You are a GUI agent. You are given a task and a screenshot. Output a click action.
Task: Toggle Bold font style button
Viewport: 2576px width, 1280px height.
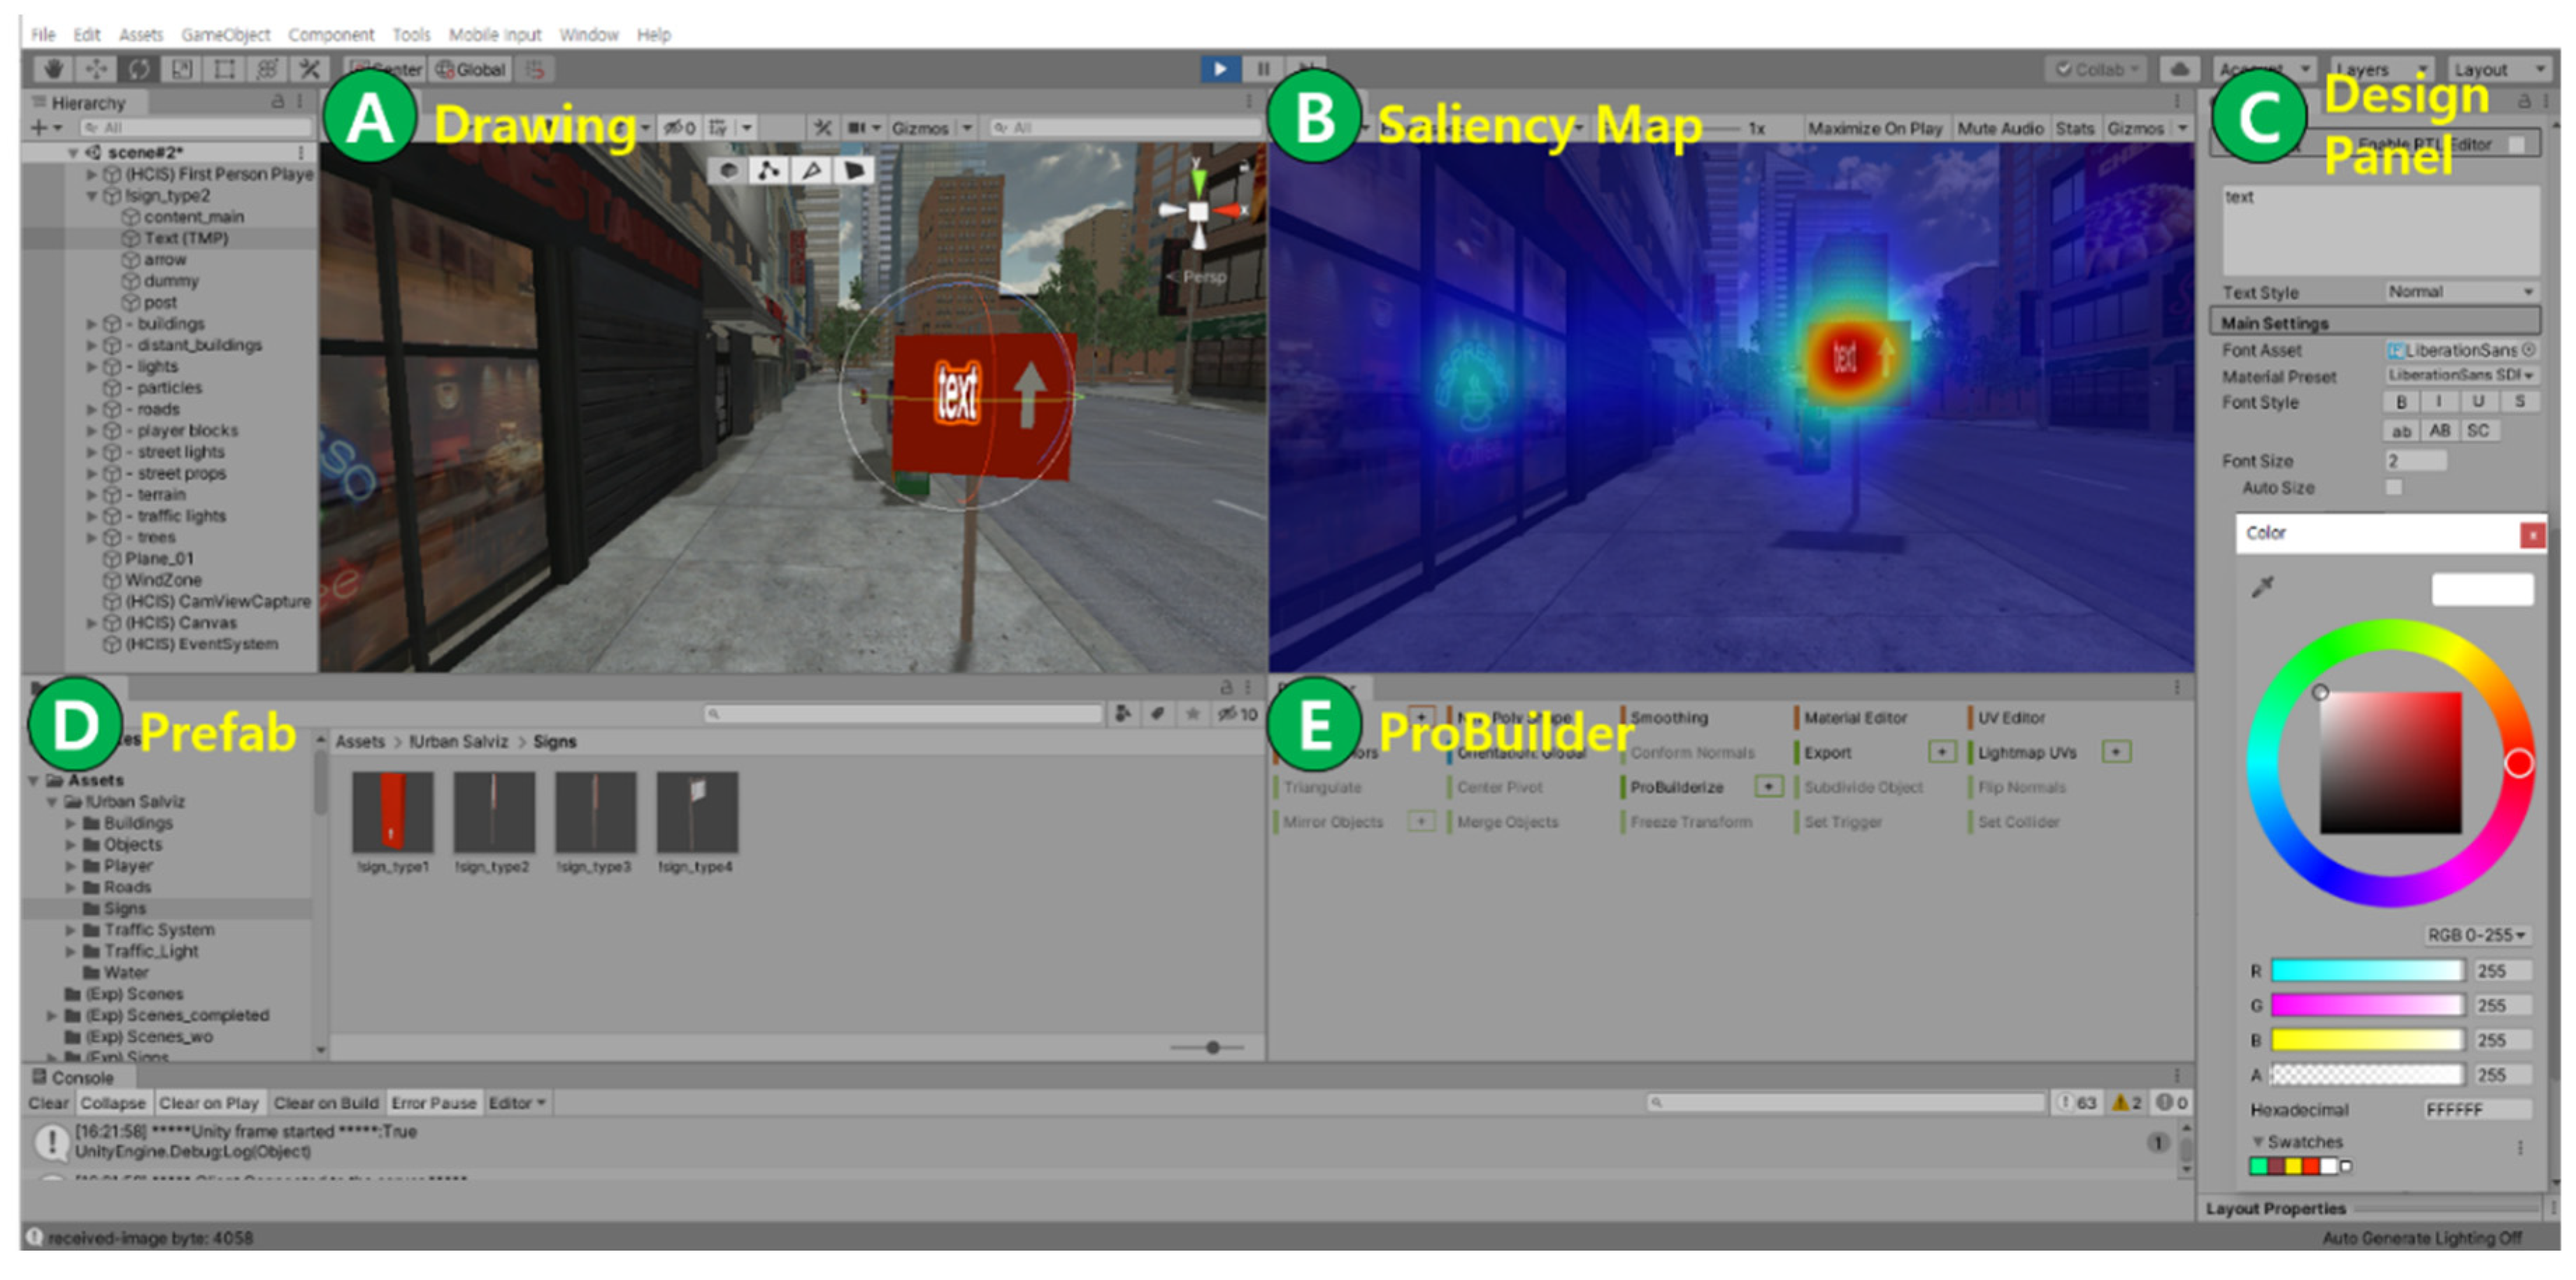(2401, 402)
